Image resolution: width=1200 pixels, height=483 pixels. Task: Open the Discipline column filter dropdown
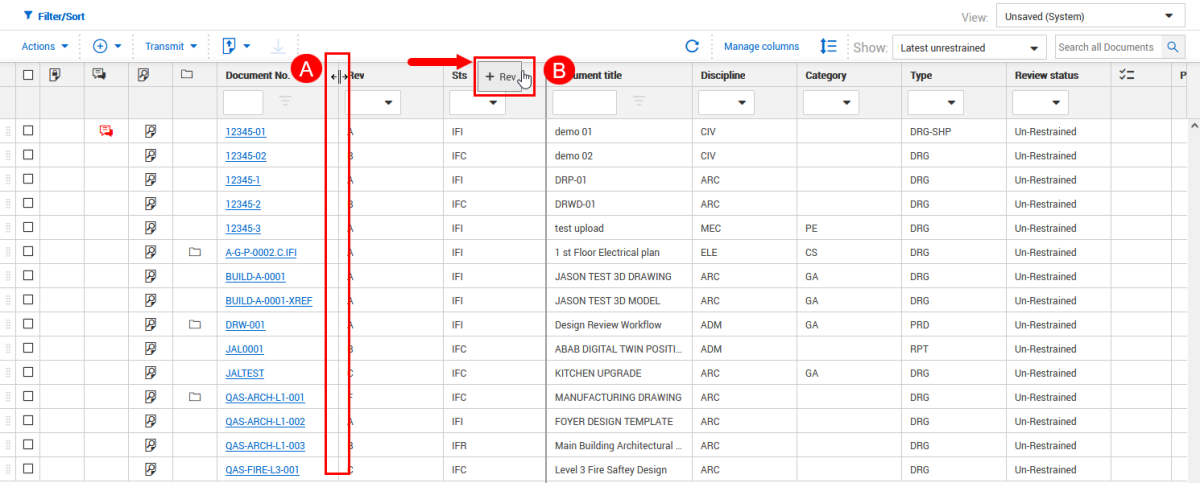[x=725, y=102]
